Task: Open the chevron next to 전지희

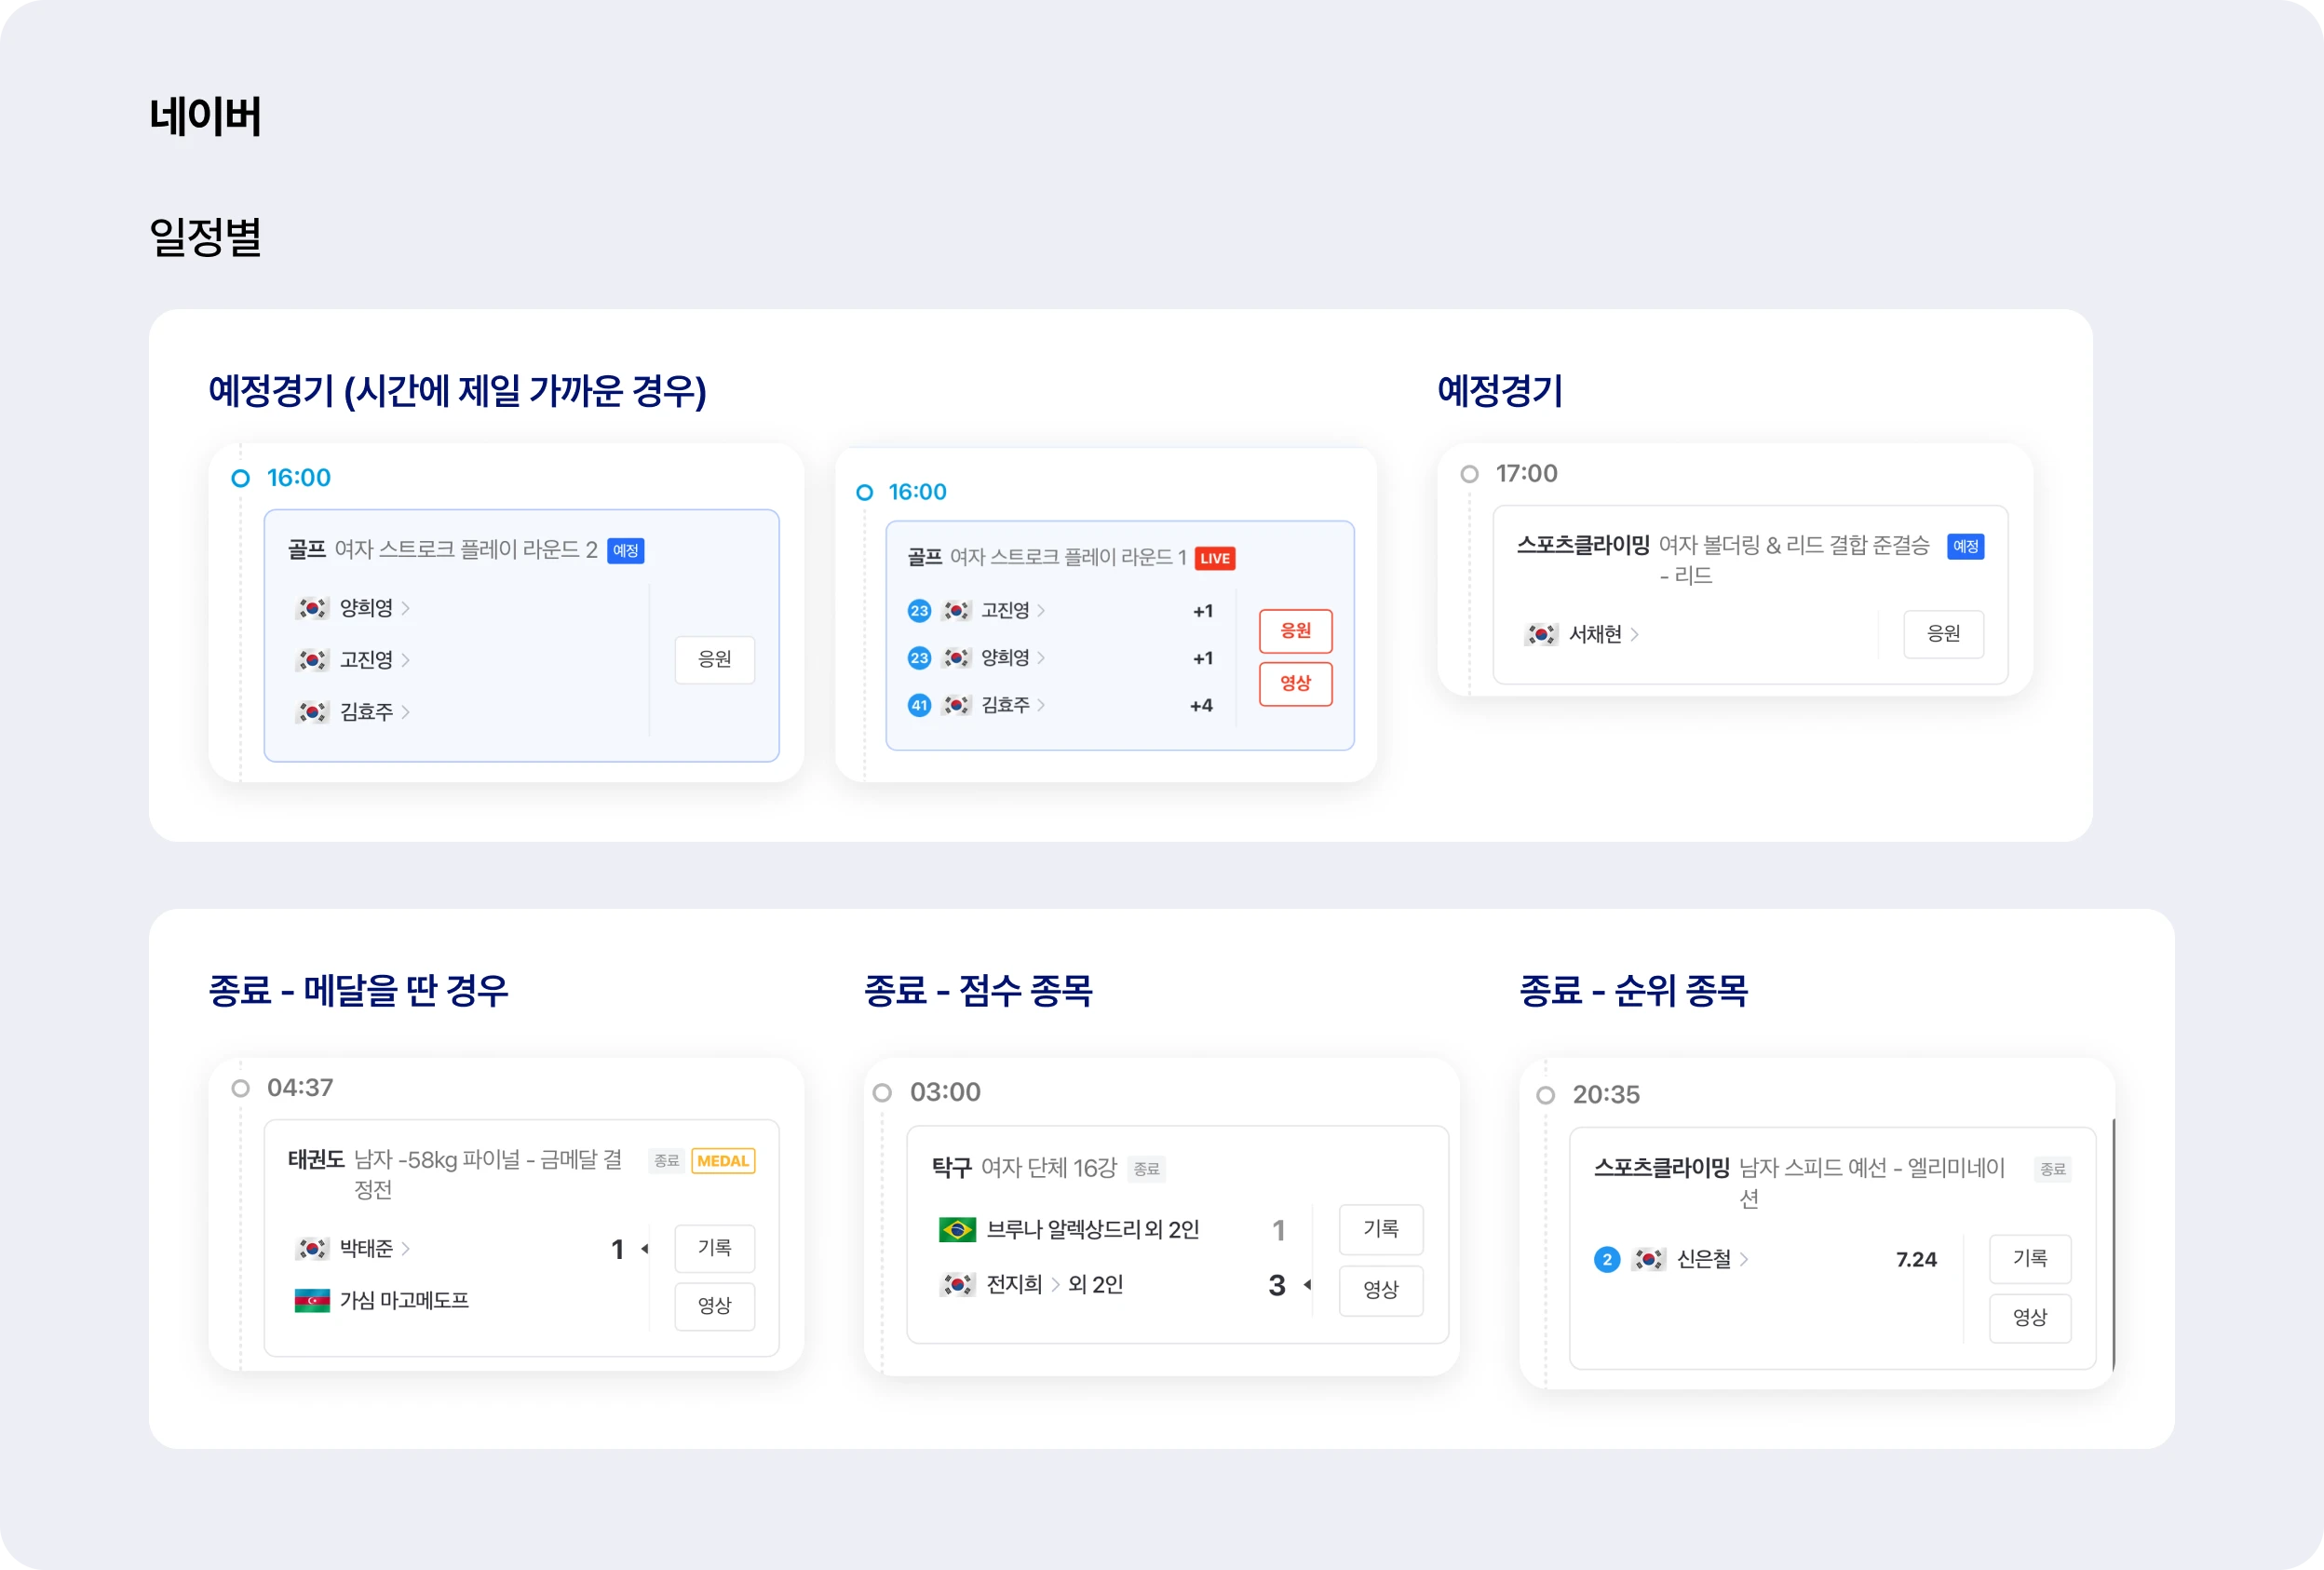Action: point(1055,1284)
